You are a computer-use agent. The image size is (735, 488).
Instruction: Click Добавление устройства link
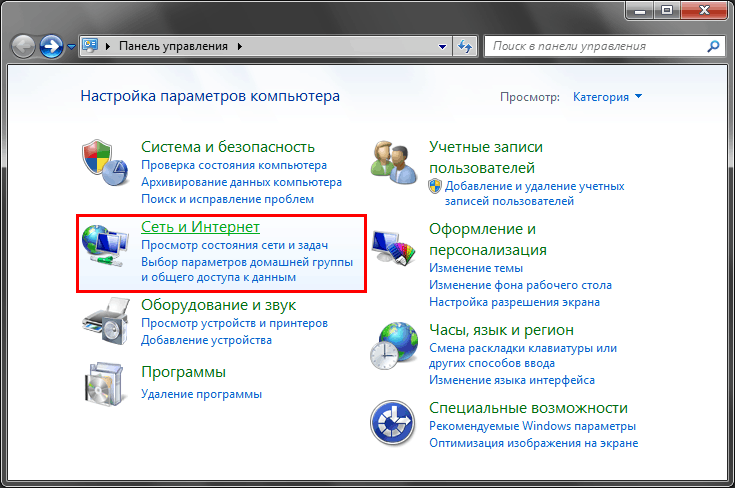point(206,340)
